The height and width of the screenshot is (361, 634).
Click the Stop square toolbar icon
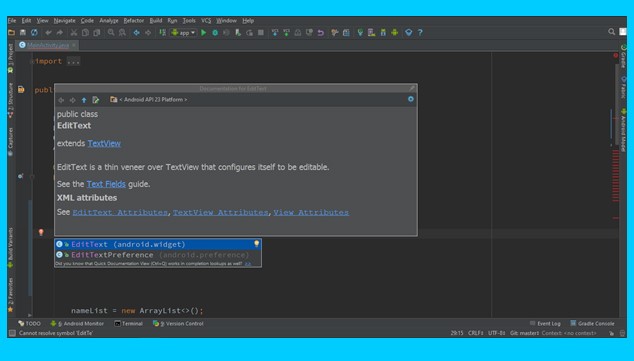[261, 32]
